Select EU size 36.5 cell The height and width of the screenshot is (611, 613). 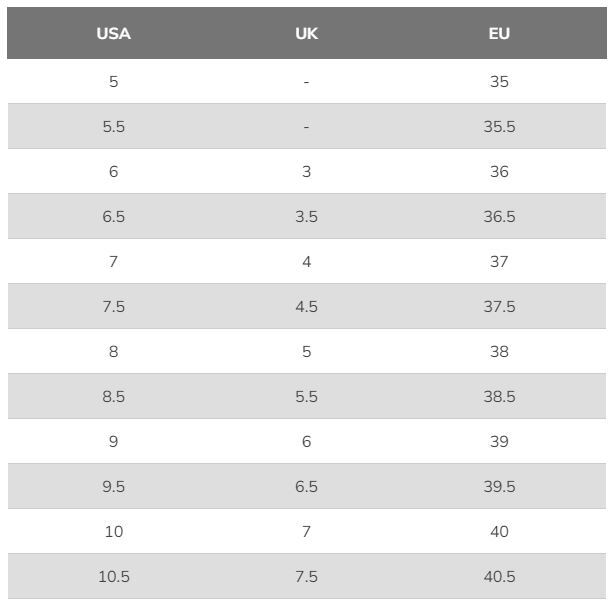click(499, 217)
